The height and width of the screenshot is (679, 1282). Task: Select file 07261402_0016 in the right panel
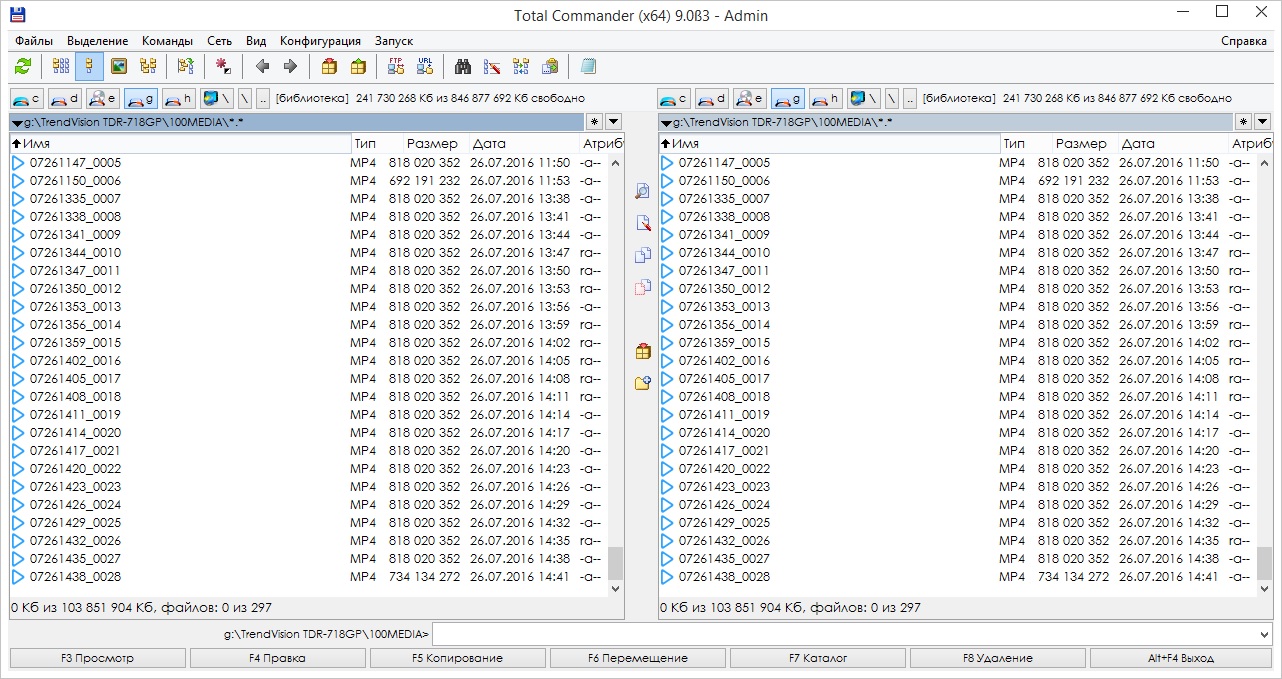[724, 361]
